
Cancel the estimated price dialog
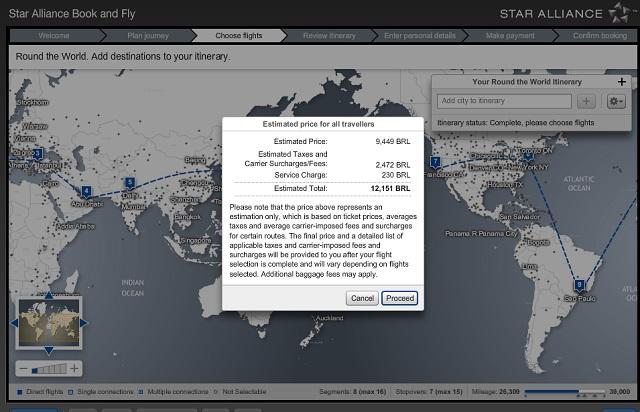tap(362, 298)
